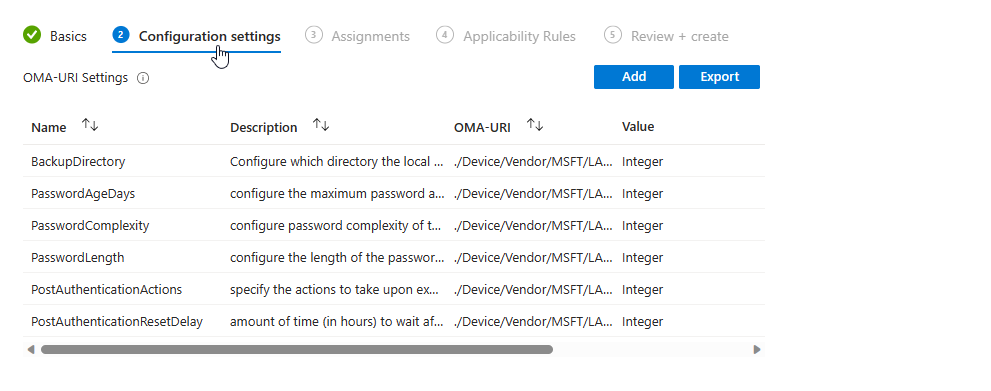Click the step 3 circle icon
The height and width of the screenshot is (391, 991).
313,35
